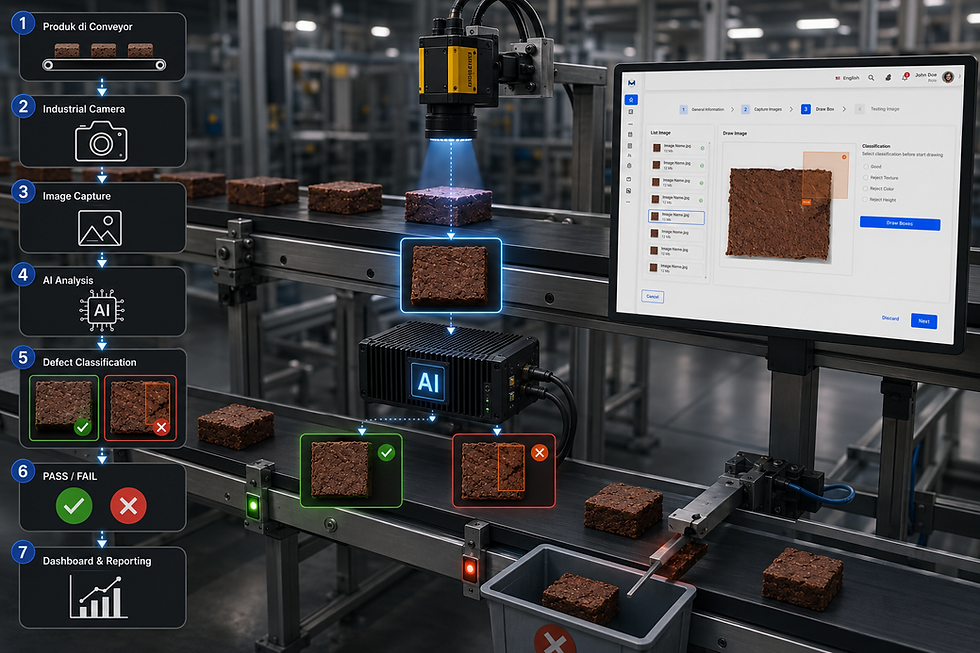Click the M logo on the monitor
980x653 pixels.
(x=631, y=82)
